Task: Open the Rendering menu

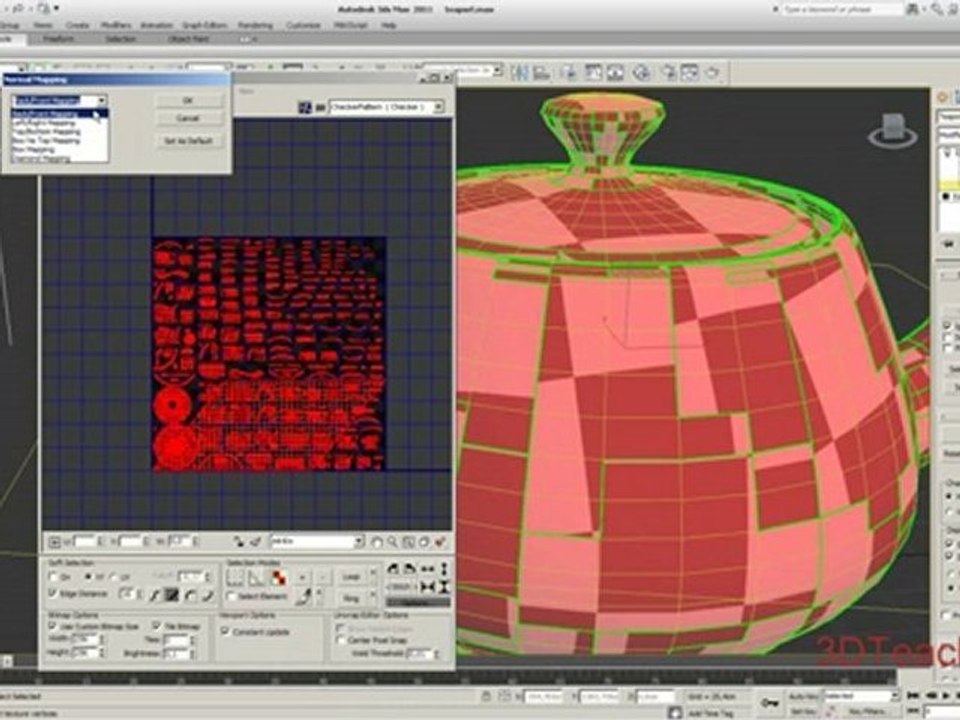Action: point(255,25)
